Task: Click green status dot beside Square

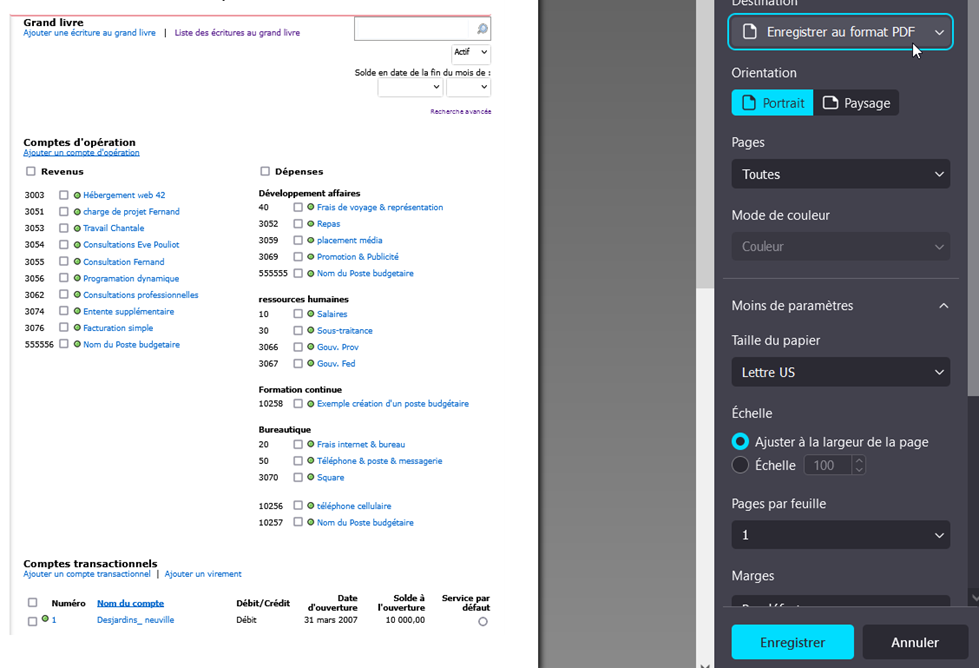Action: point(311,478)
